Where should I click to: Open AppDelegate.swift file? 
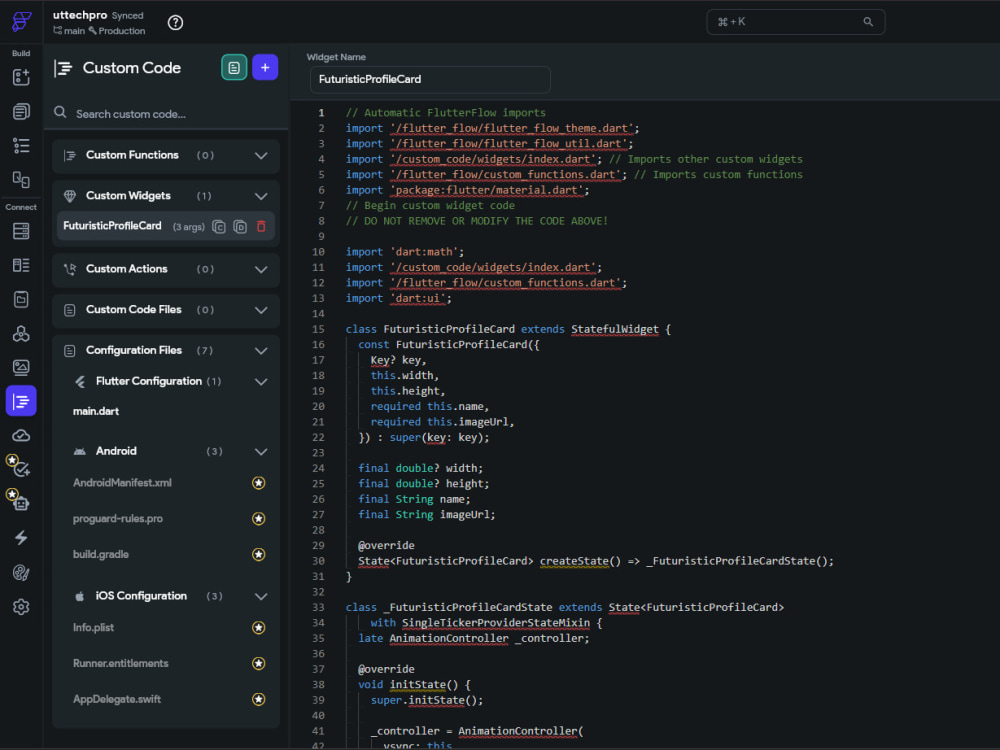tap(117, 699)
